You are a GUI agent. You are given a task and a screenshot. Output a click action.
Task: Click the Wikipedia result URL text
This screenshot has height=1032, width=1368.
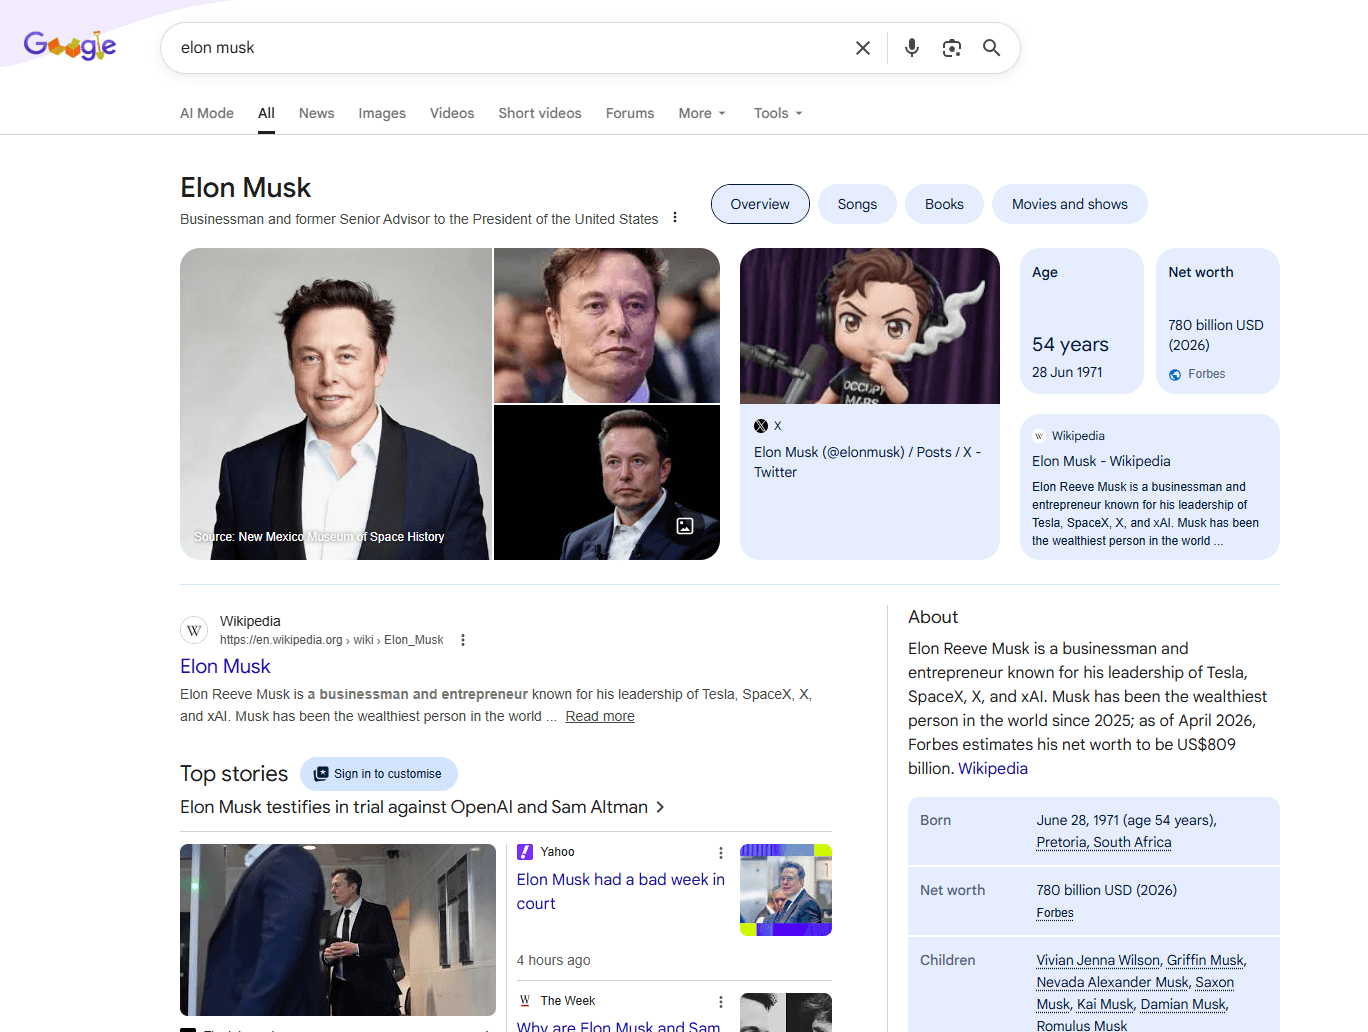pos(332,640)
